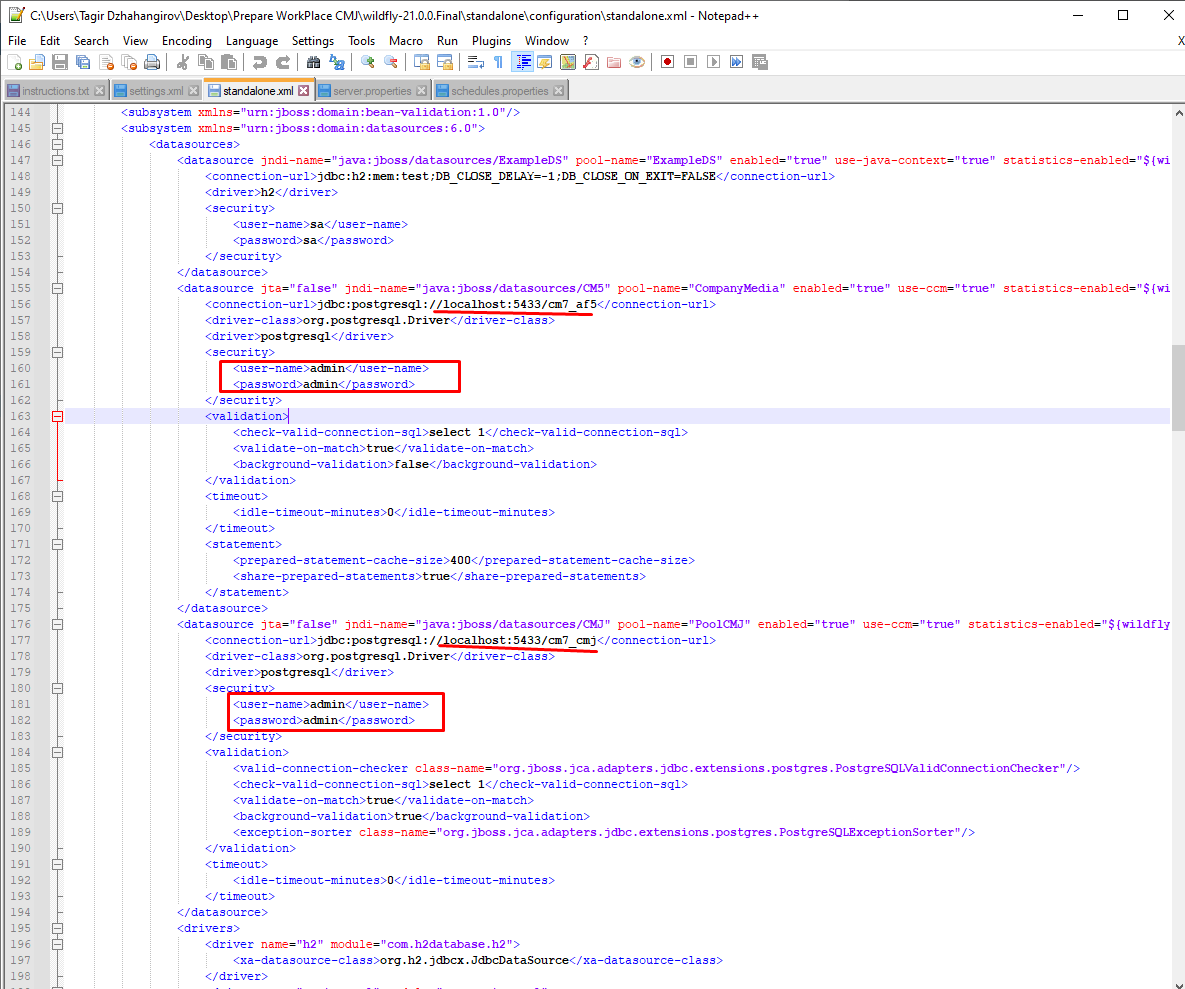Click the Find binoculars icon
Image resolution: width=1185 pixels, height=989 pixels.
(x=314, y=62)
